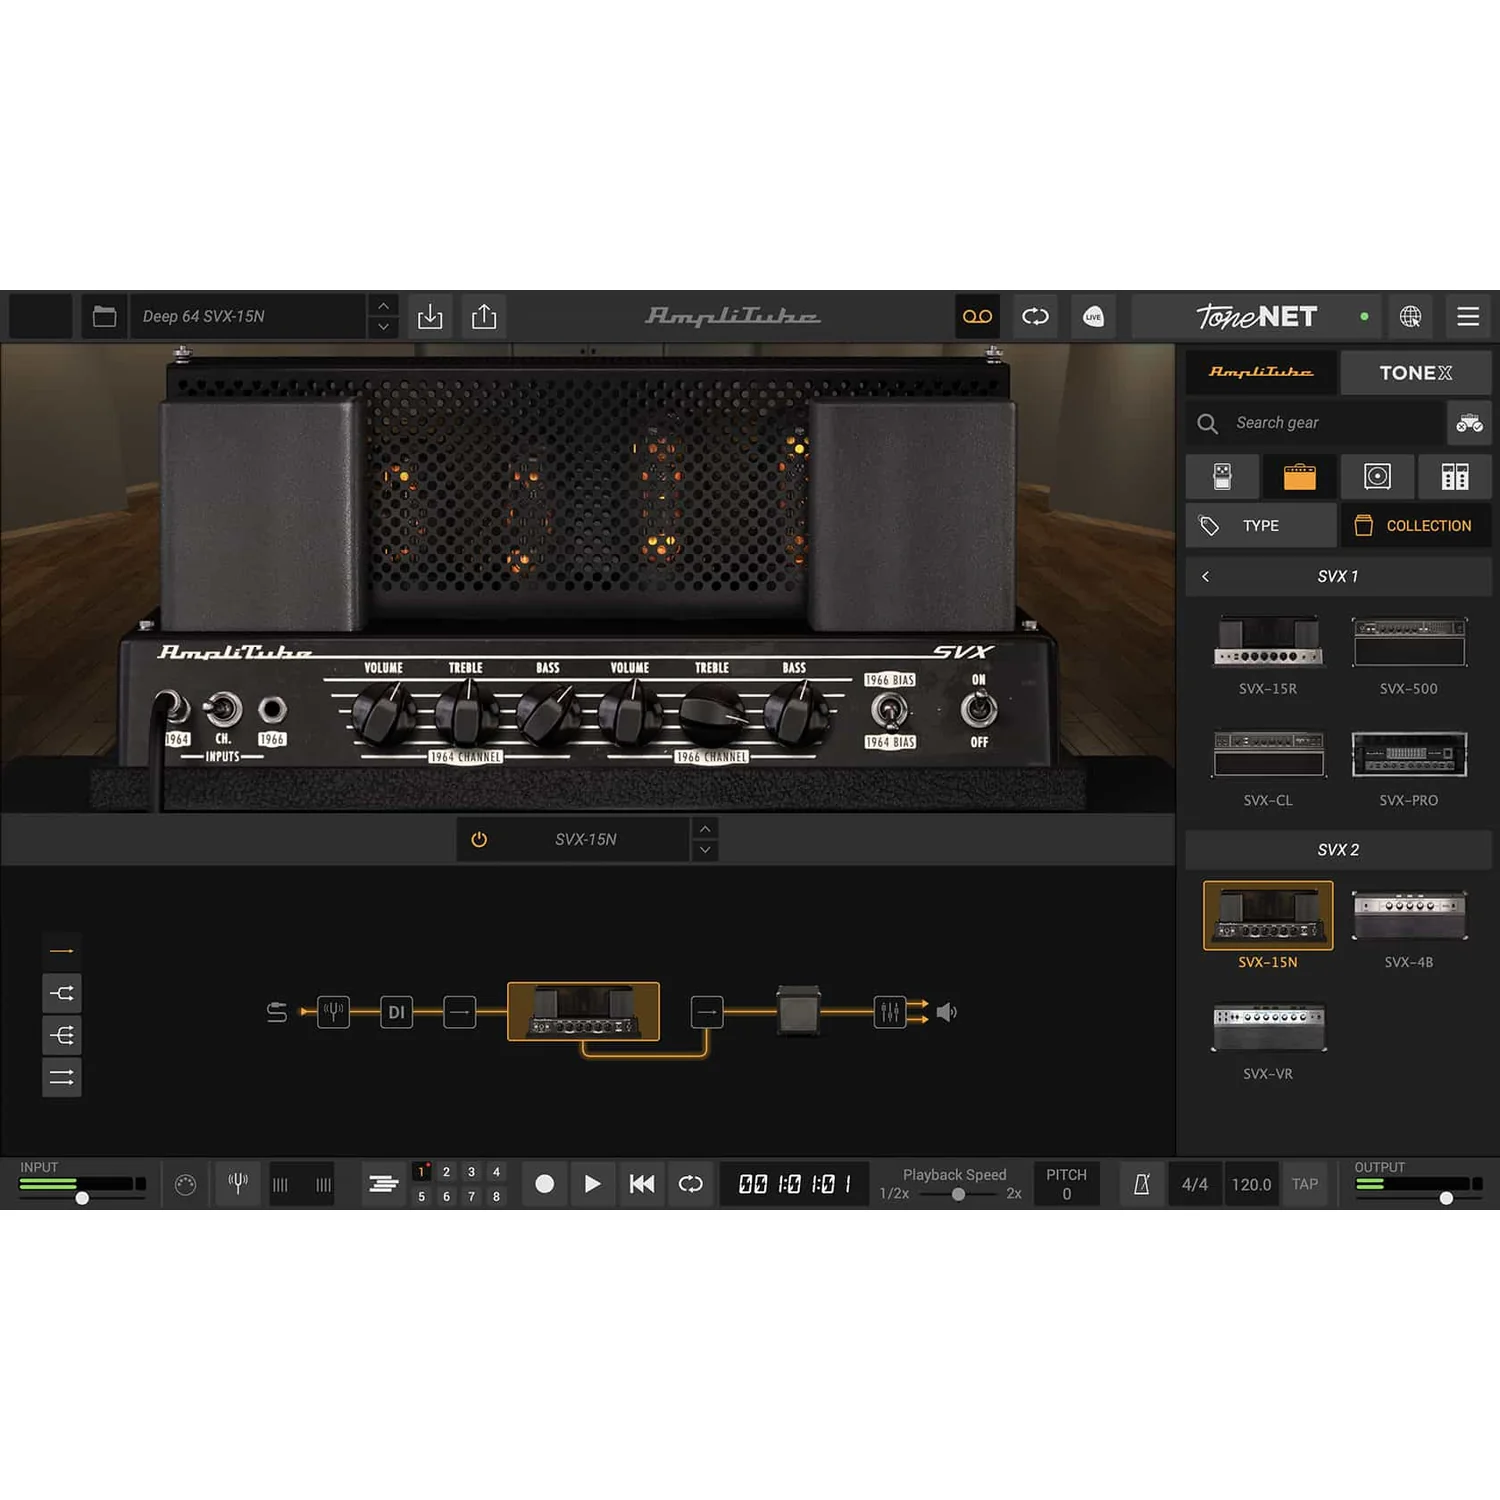Click the OUTPUT level slider handle

click(1446, 1198)
